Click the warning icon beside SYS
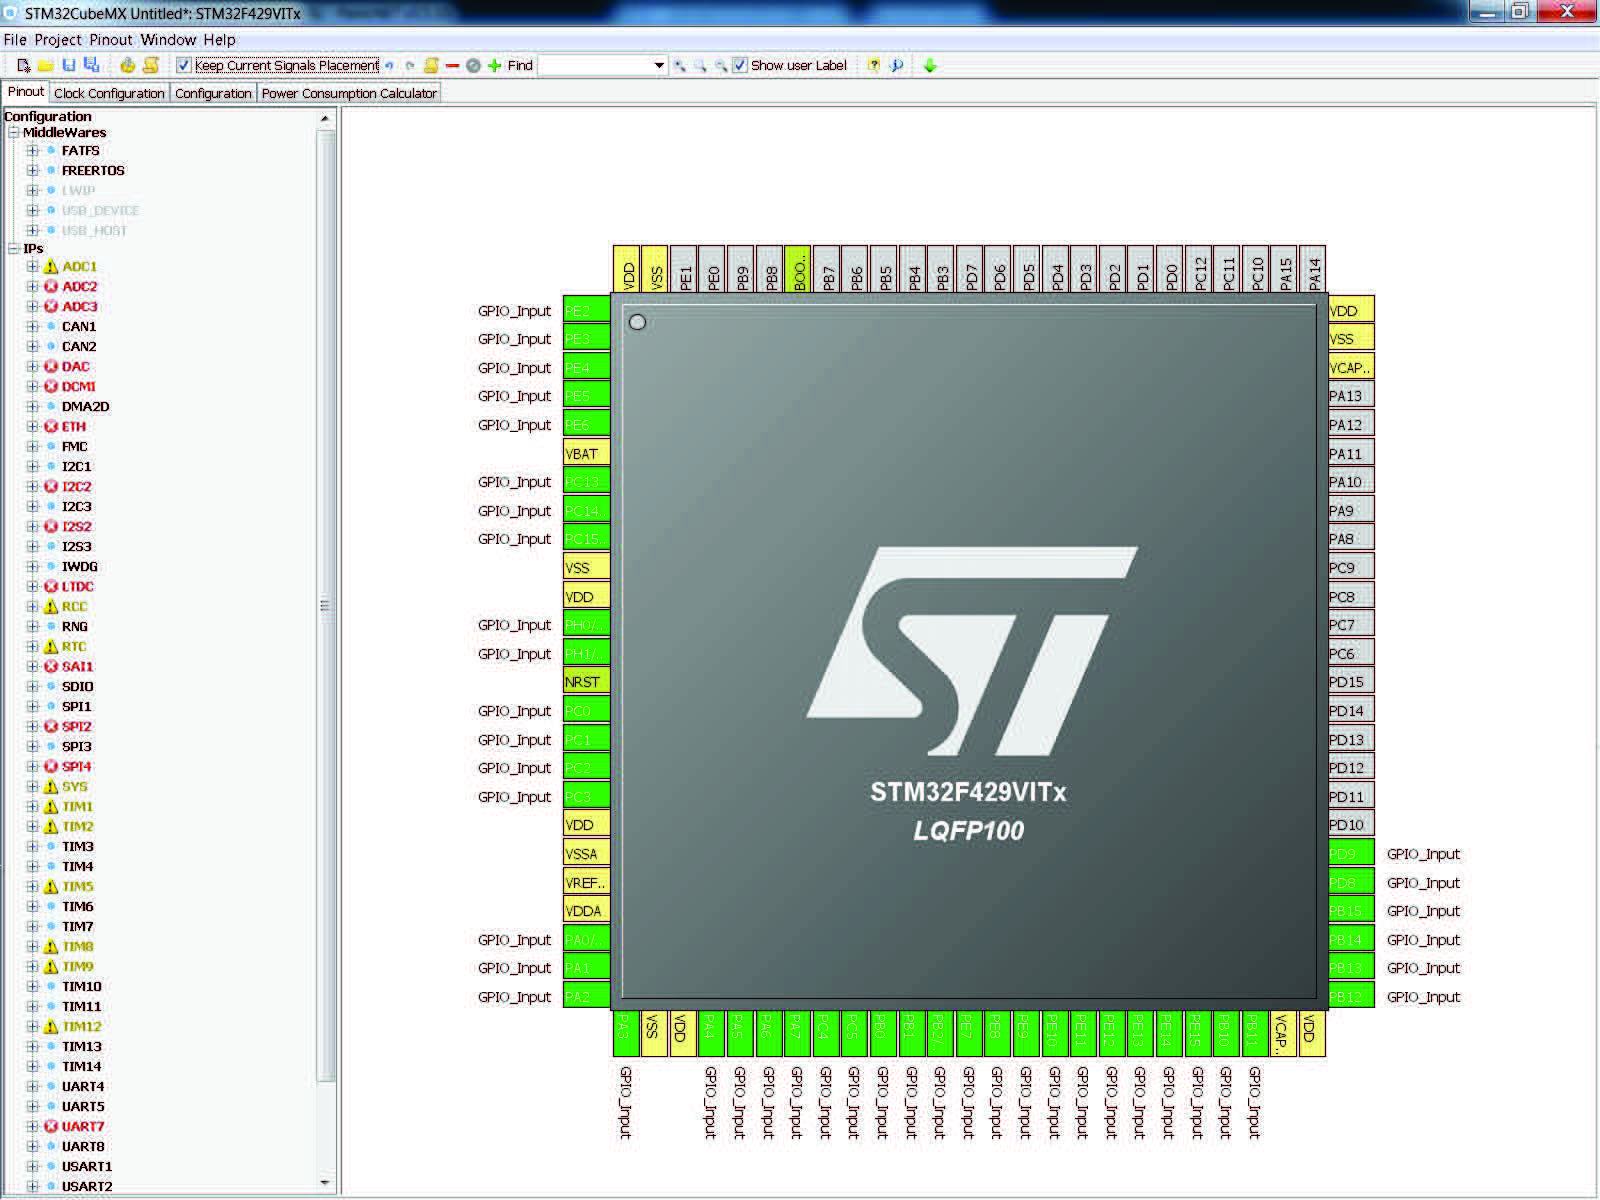Image resolution: width=1600 pixels, height=1200 pixels. 51,787
